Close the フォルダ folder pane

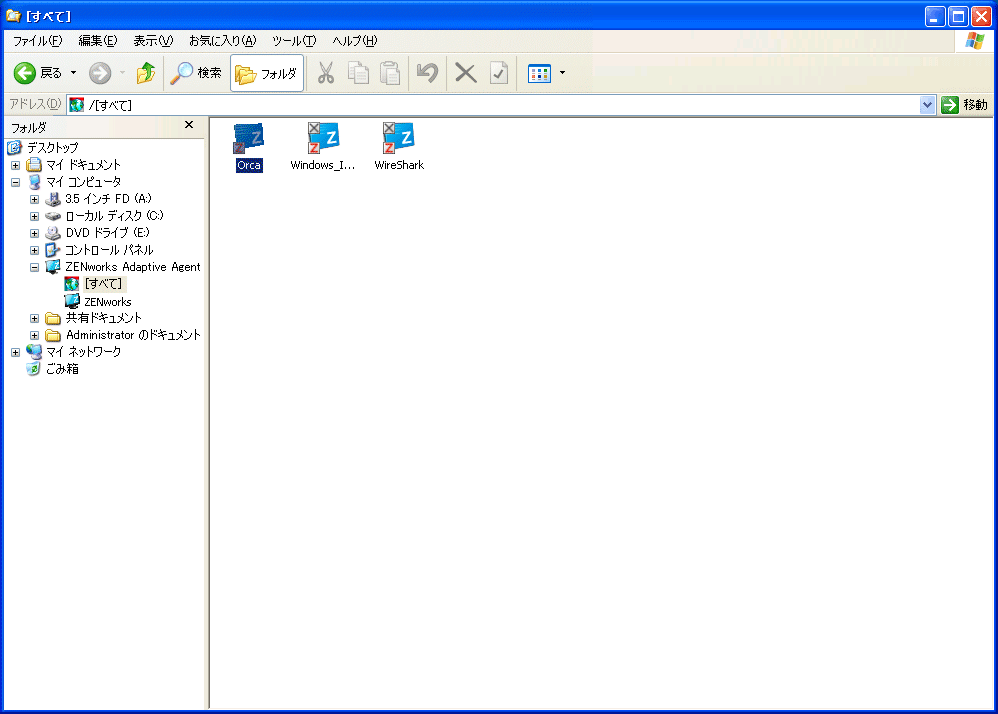tap(189, 125)
